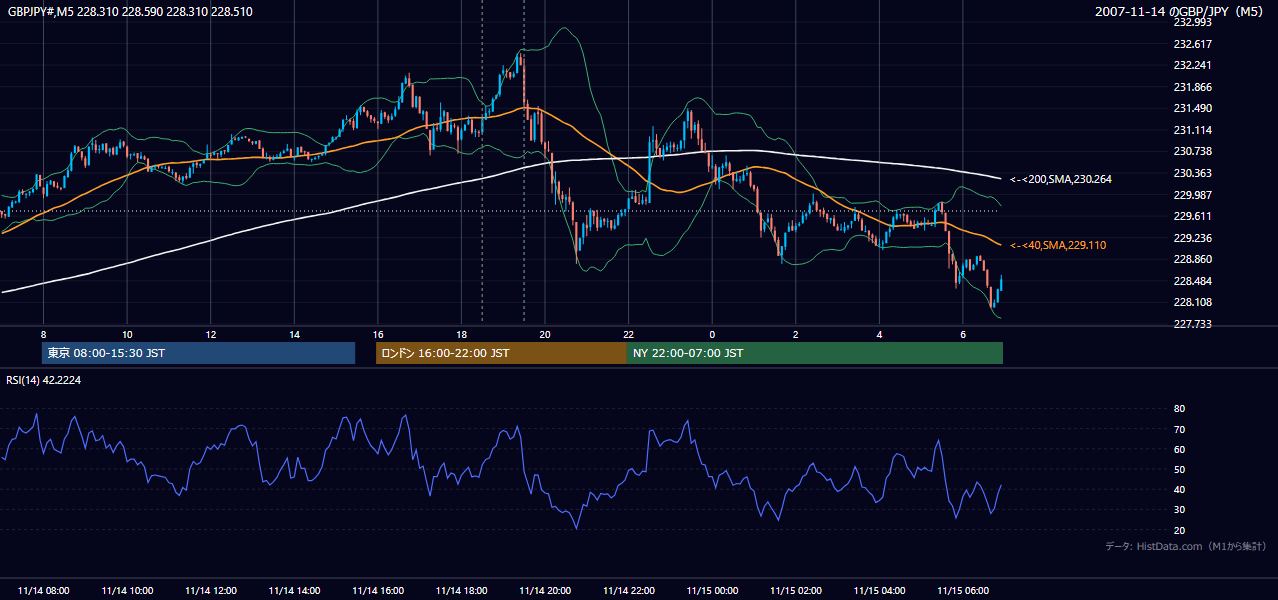Viewport: 1278px width, 600px height.
Task: Click the bottom date label 11/14 20:00
Action: coord(545,591)
